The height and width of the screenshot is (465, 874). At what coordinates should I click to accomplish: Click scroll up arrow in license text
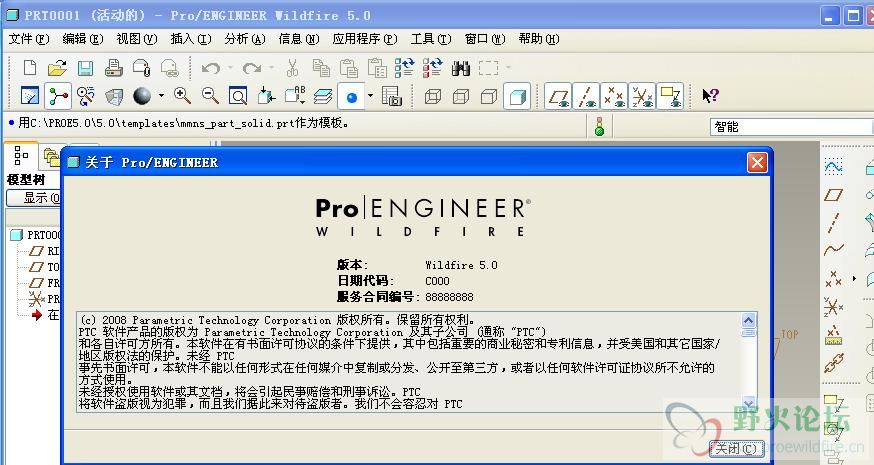[x=749, y=320]
